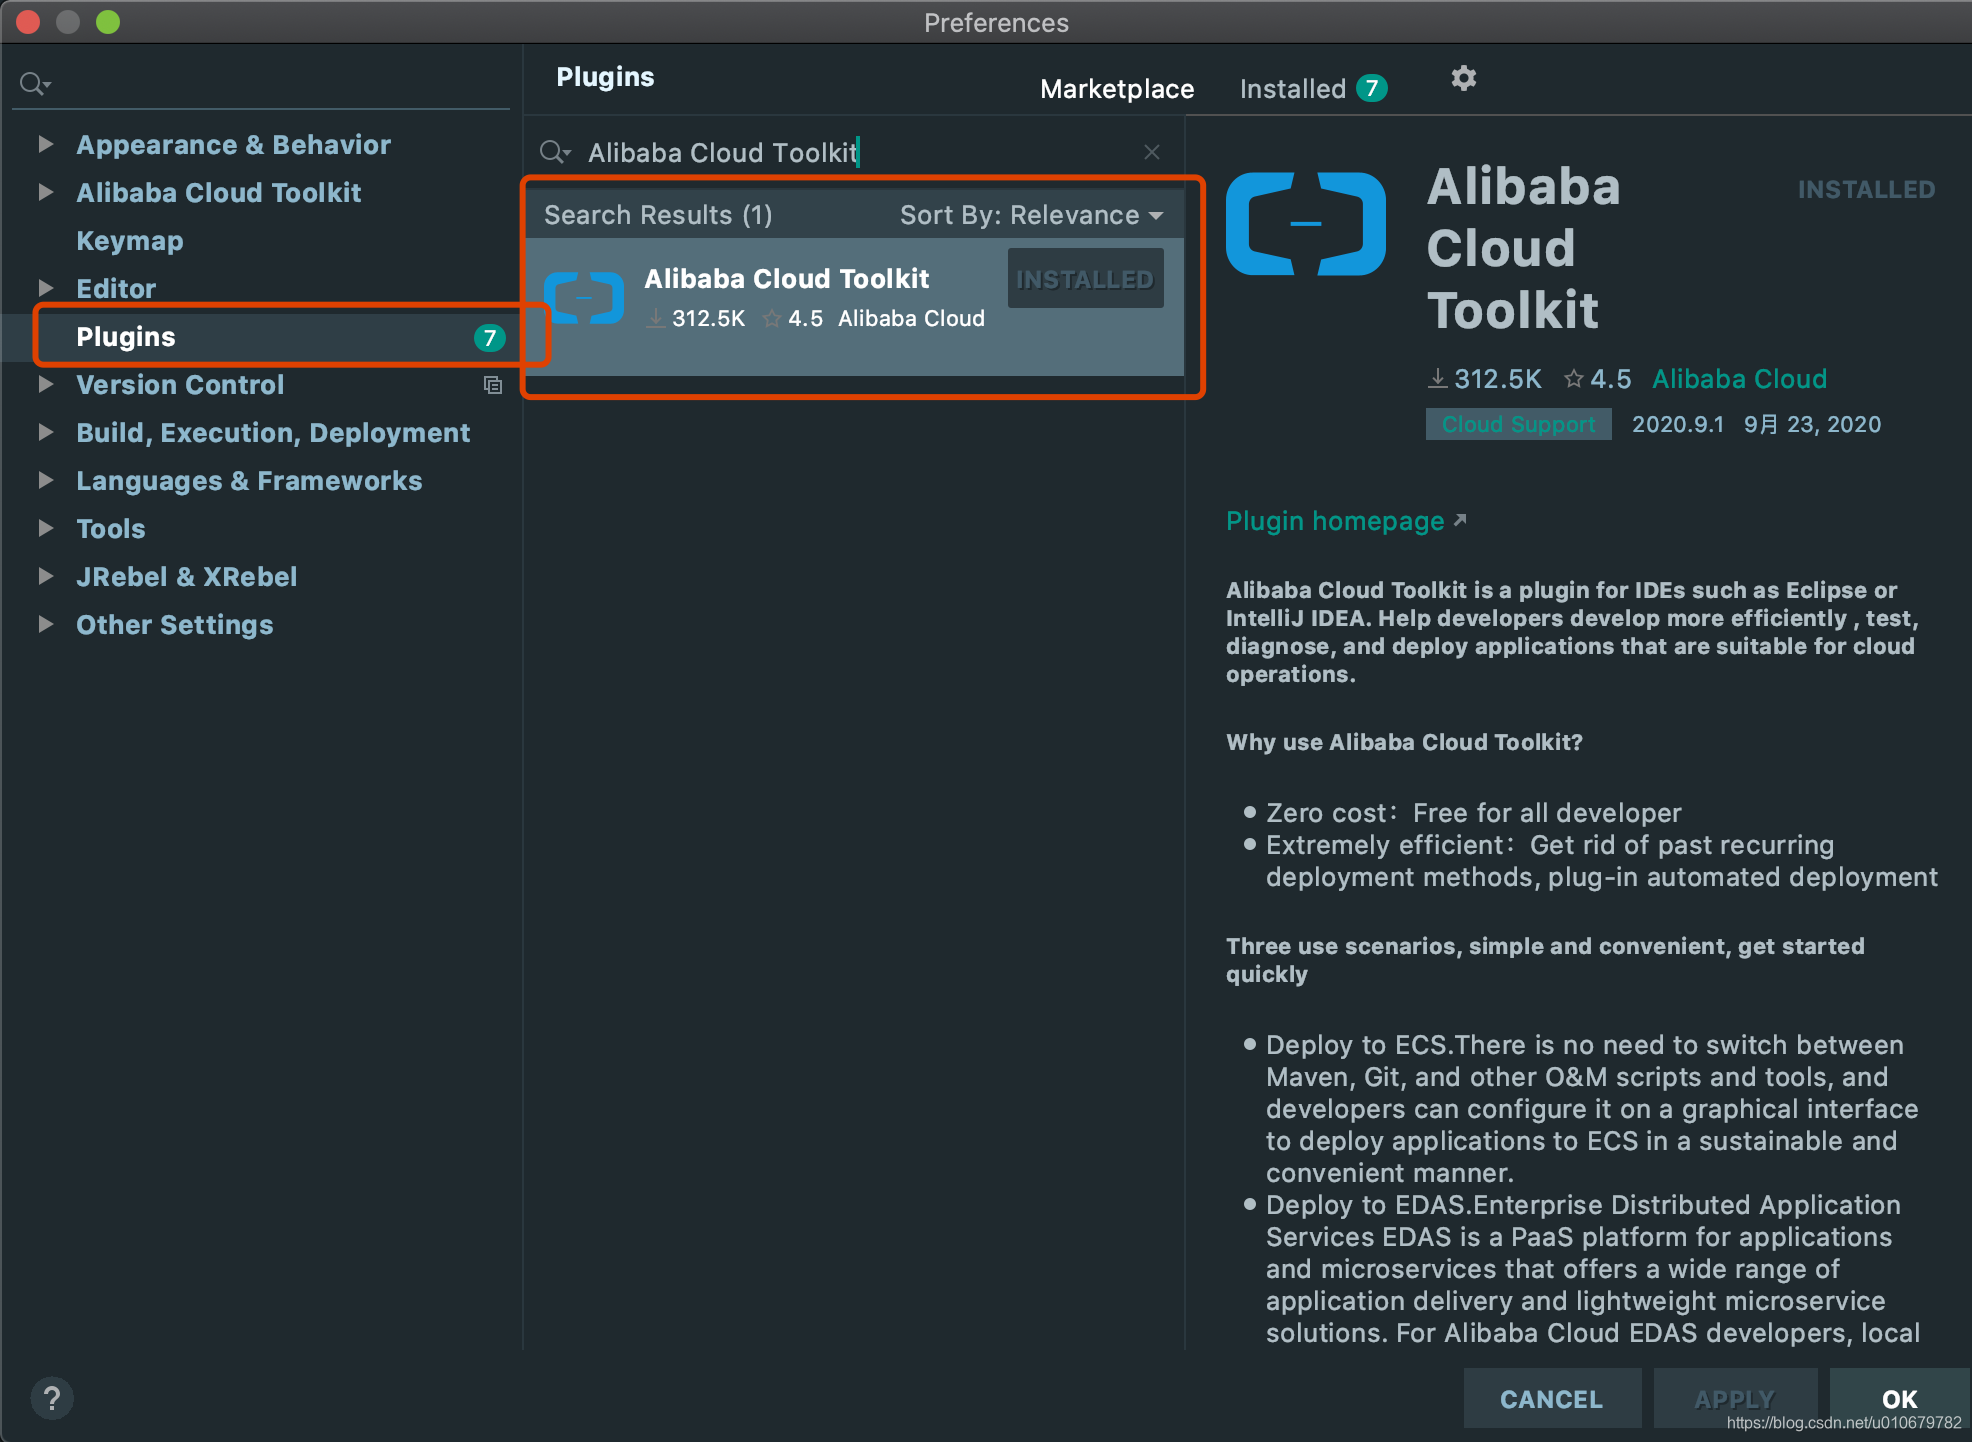Click the plugins gear settings icon

pyautogui.click(x=1463, y=79)
